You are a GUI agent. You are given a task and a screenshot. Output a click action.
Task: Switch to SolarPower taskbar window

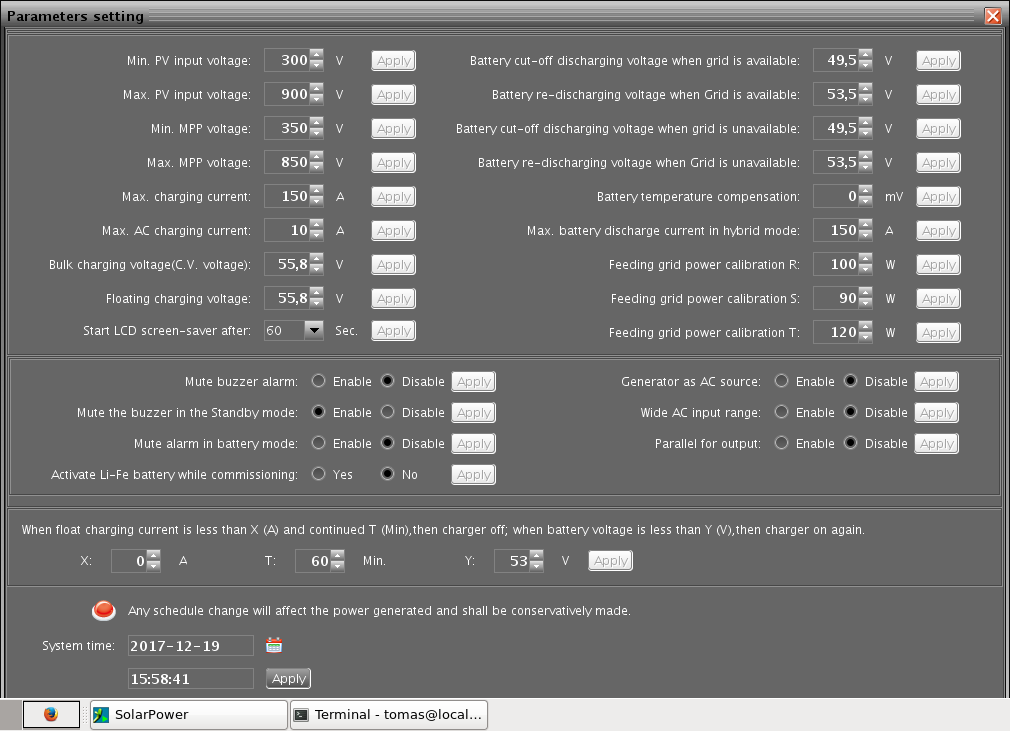189,714
